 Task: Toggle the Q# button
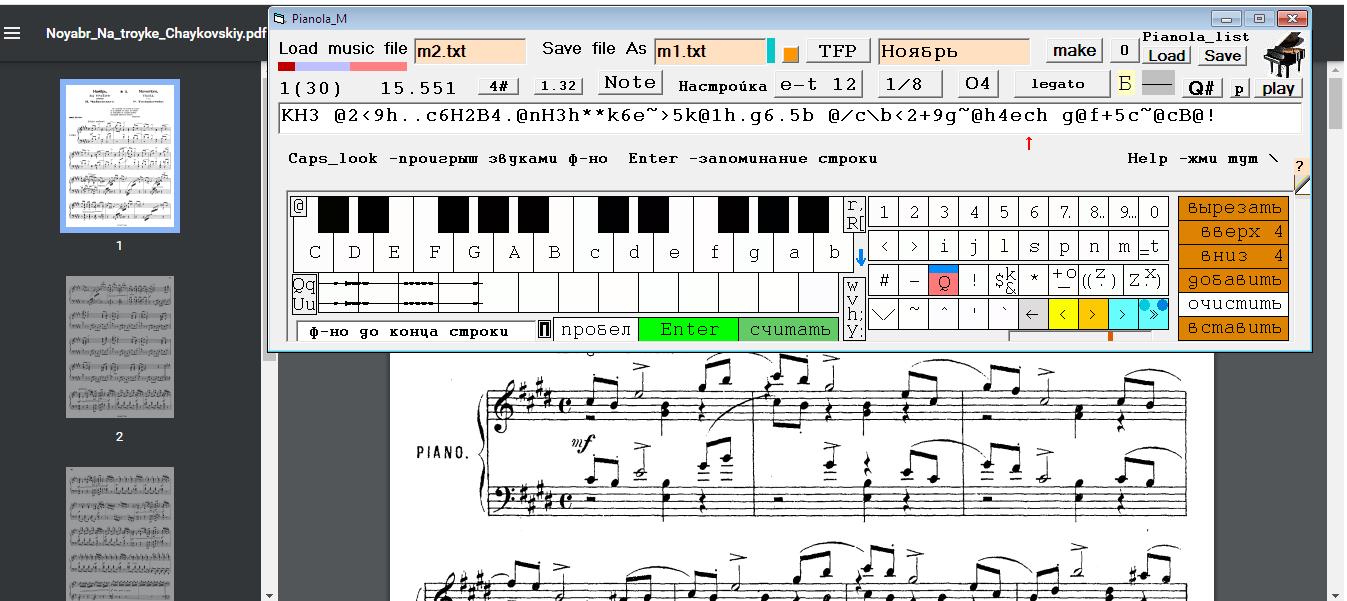(1203, 88)
